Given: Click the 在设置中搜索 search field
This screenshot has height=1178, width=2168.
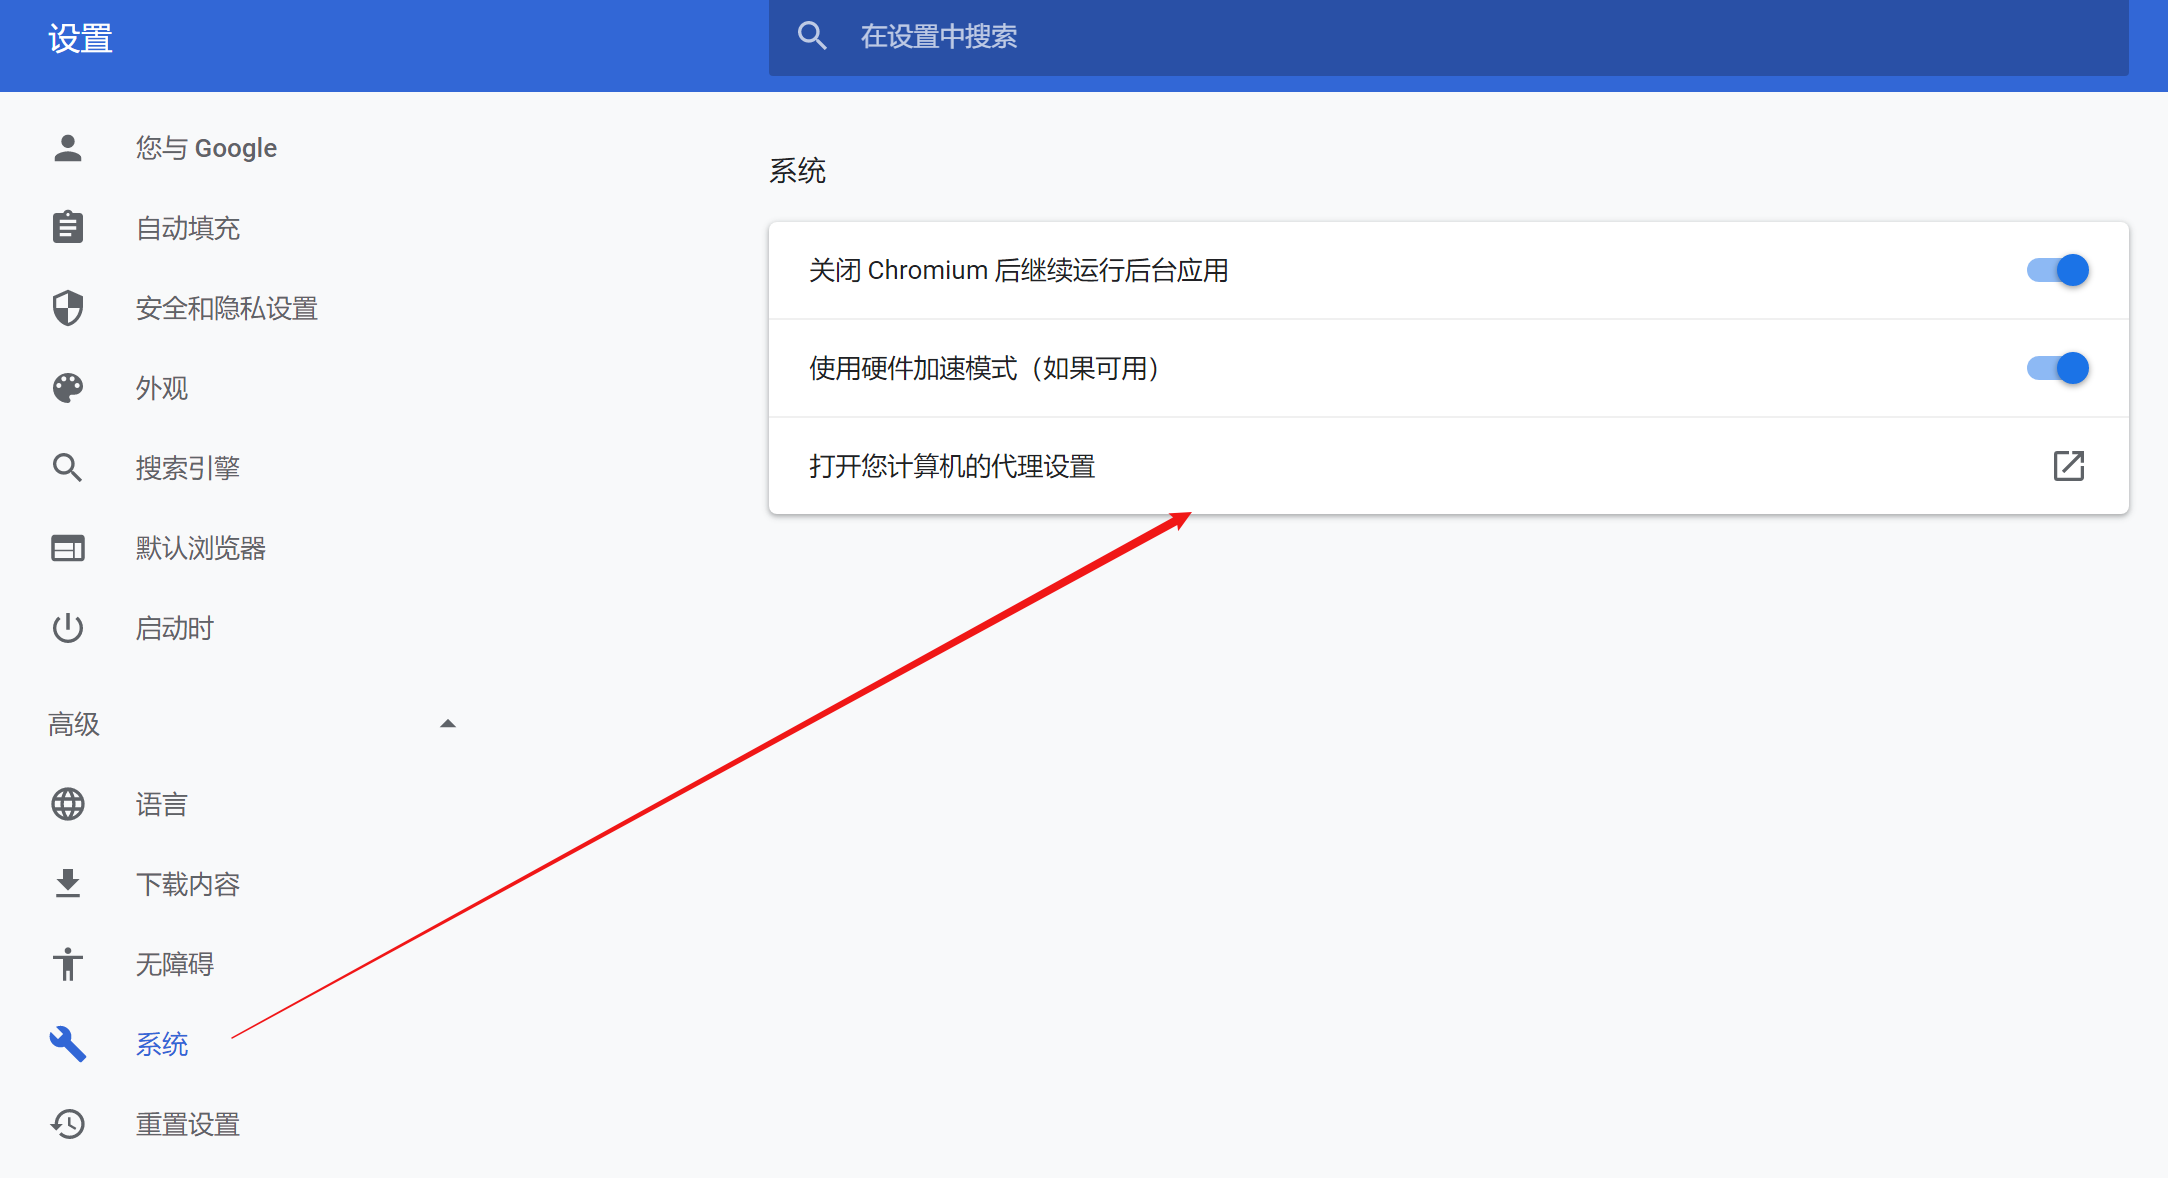Looking at the screenshot, I should [1448, 37].
